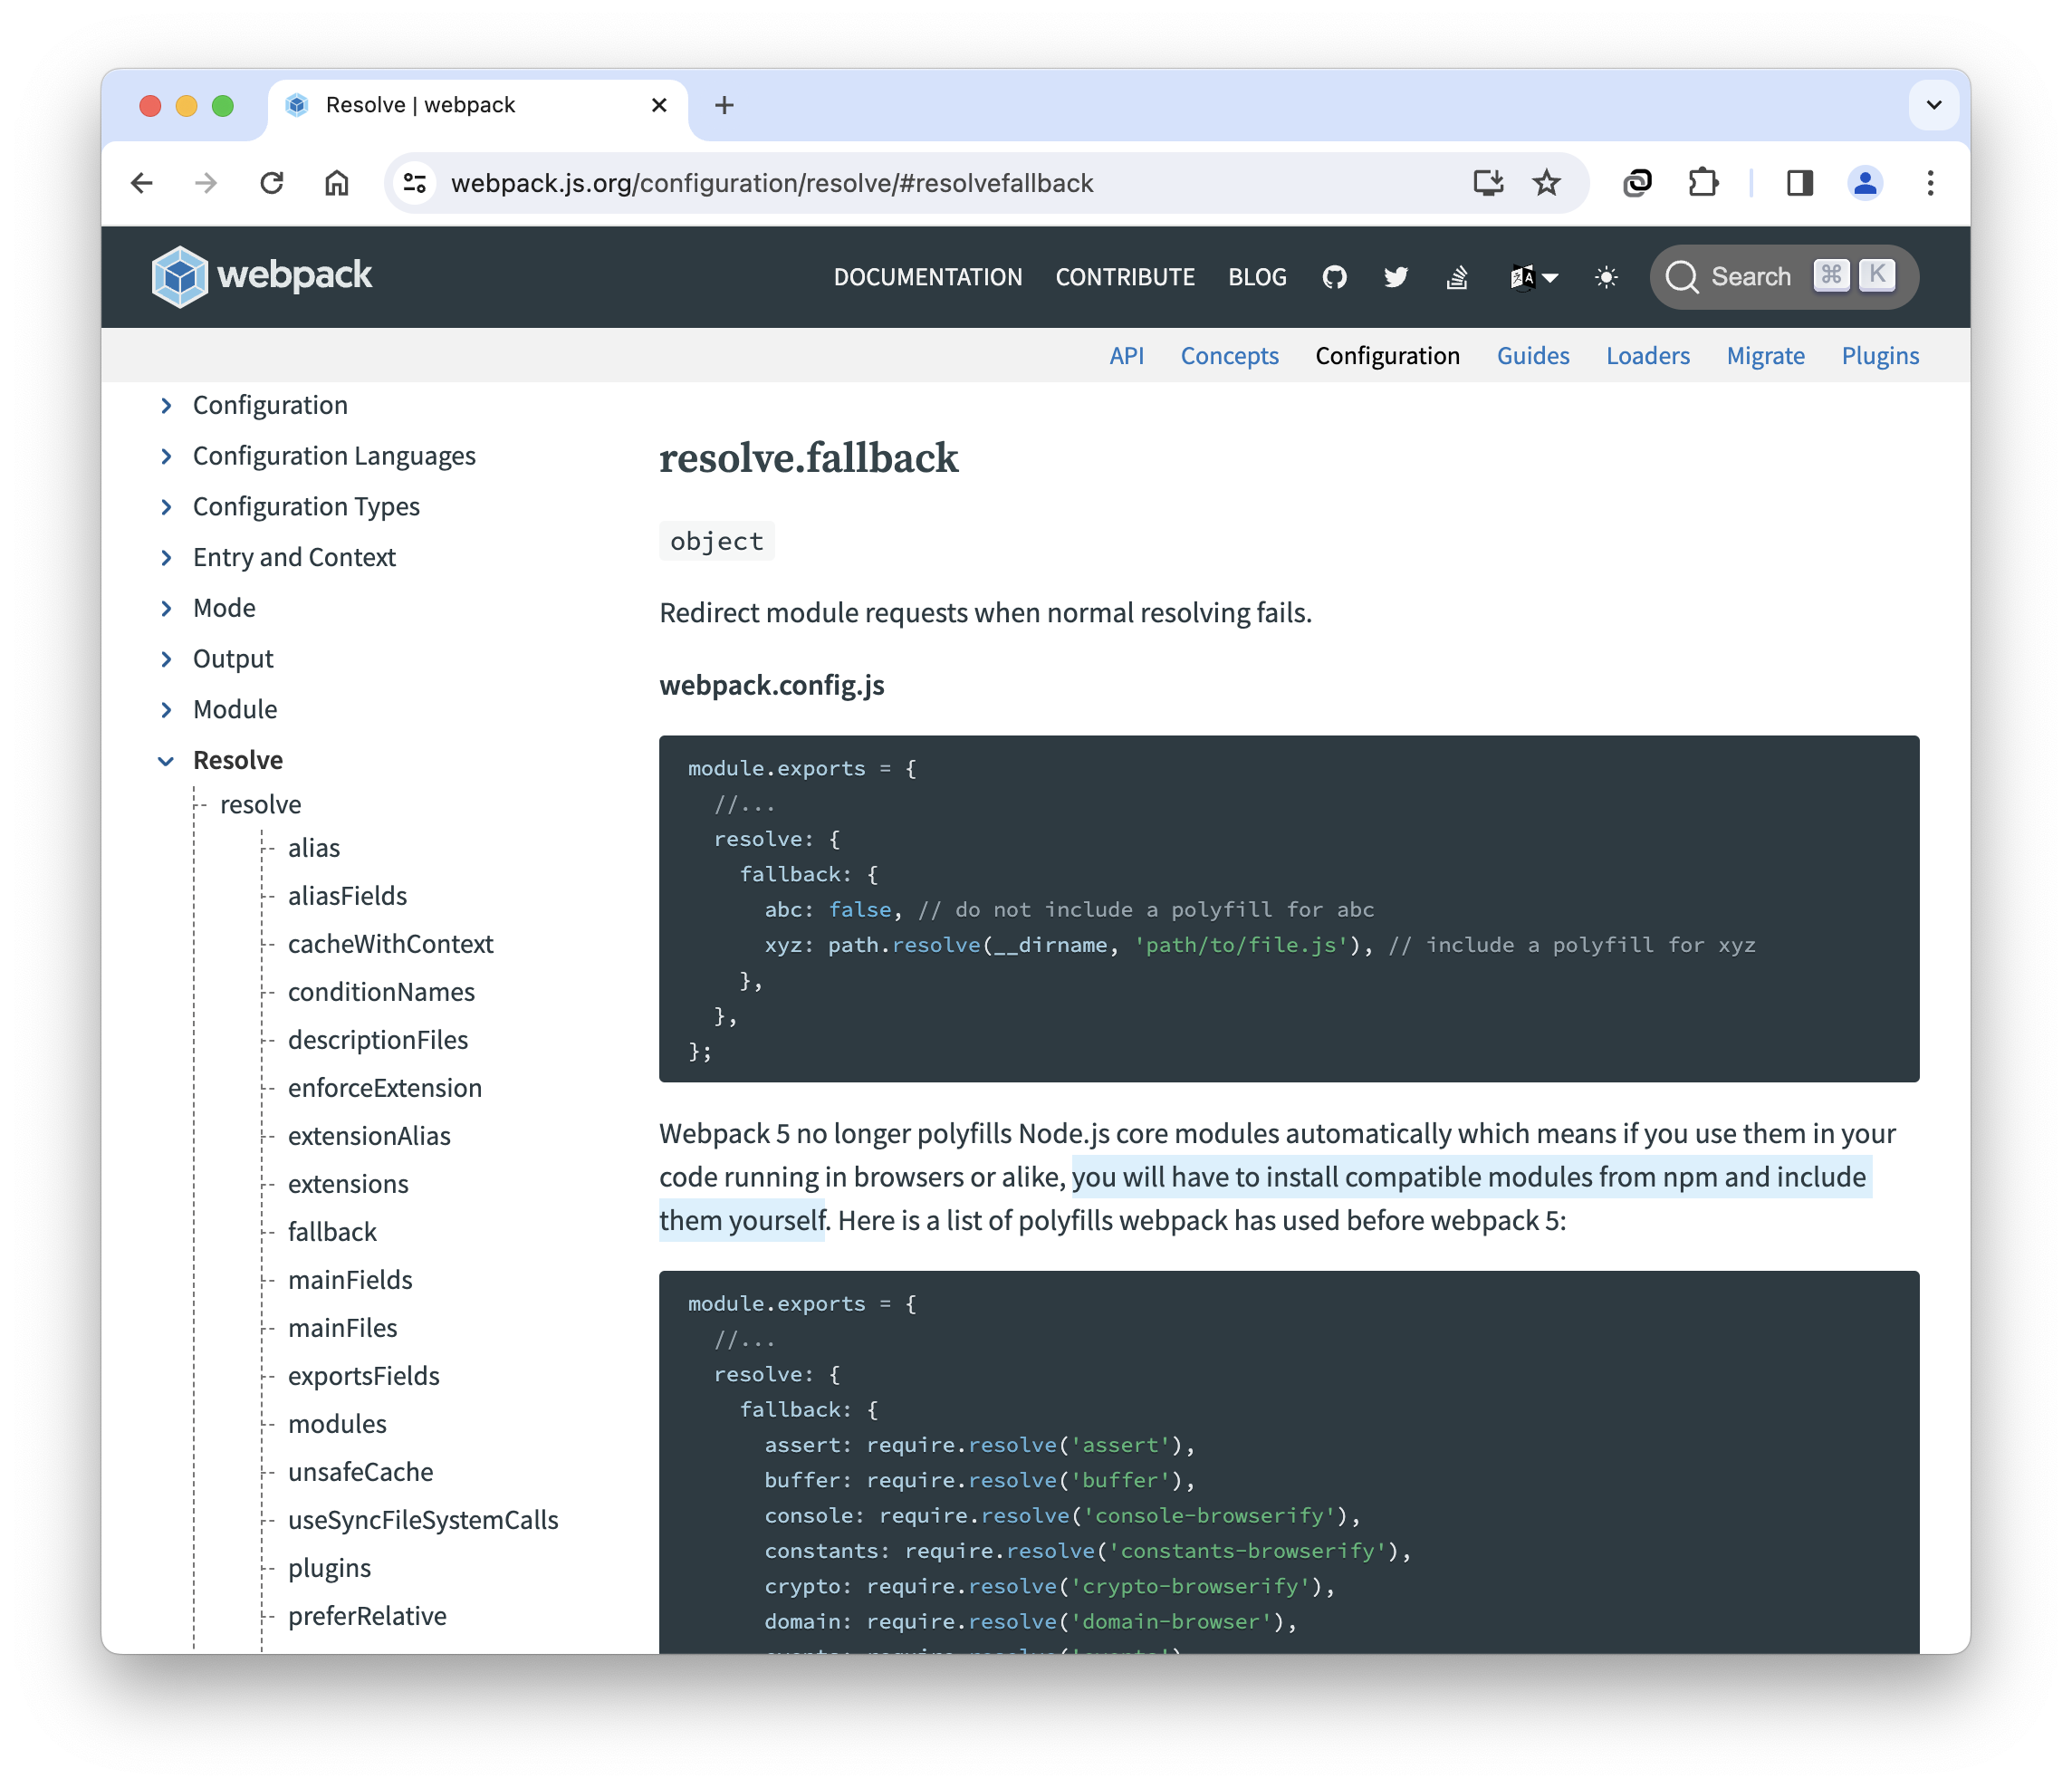The width and height of the screenshot is (2072, 1788).
Task: Click the webpack cube logo
Action: point(179,276)
